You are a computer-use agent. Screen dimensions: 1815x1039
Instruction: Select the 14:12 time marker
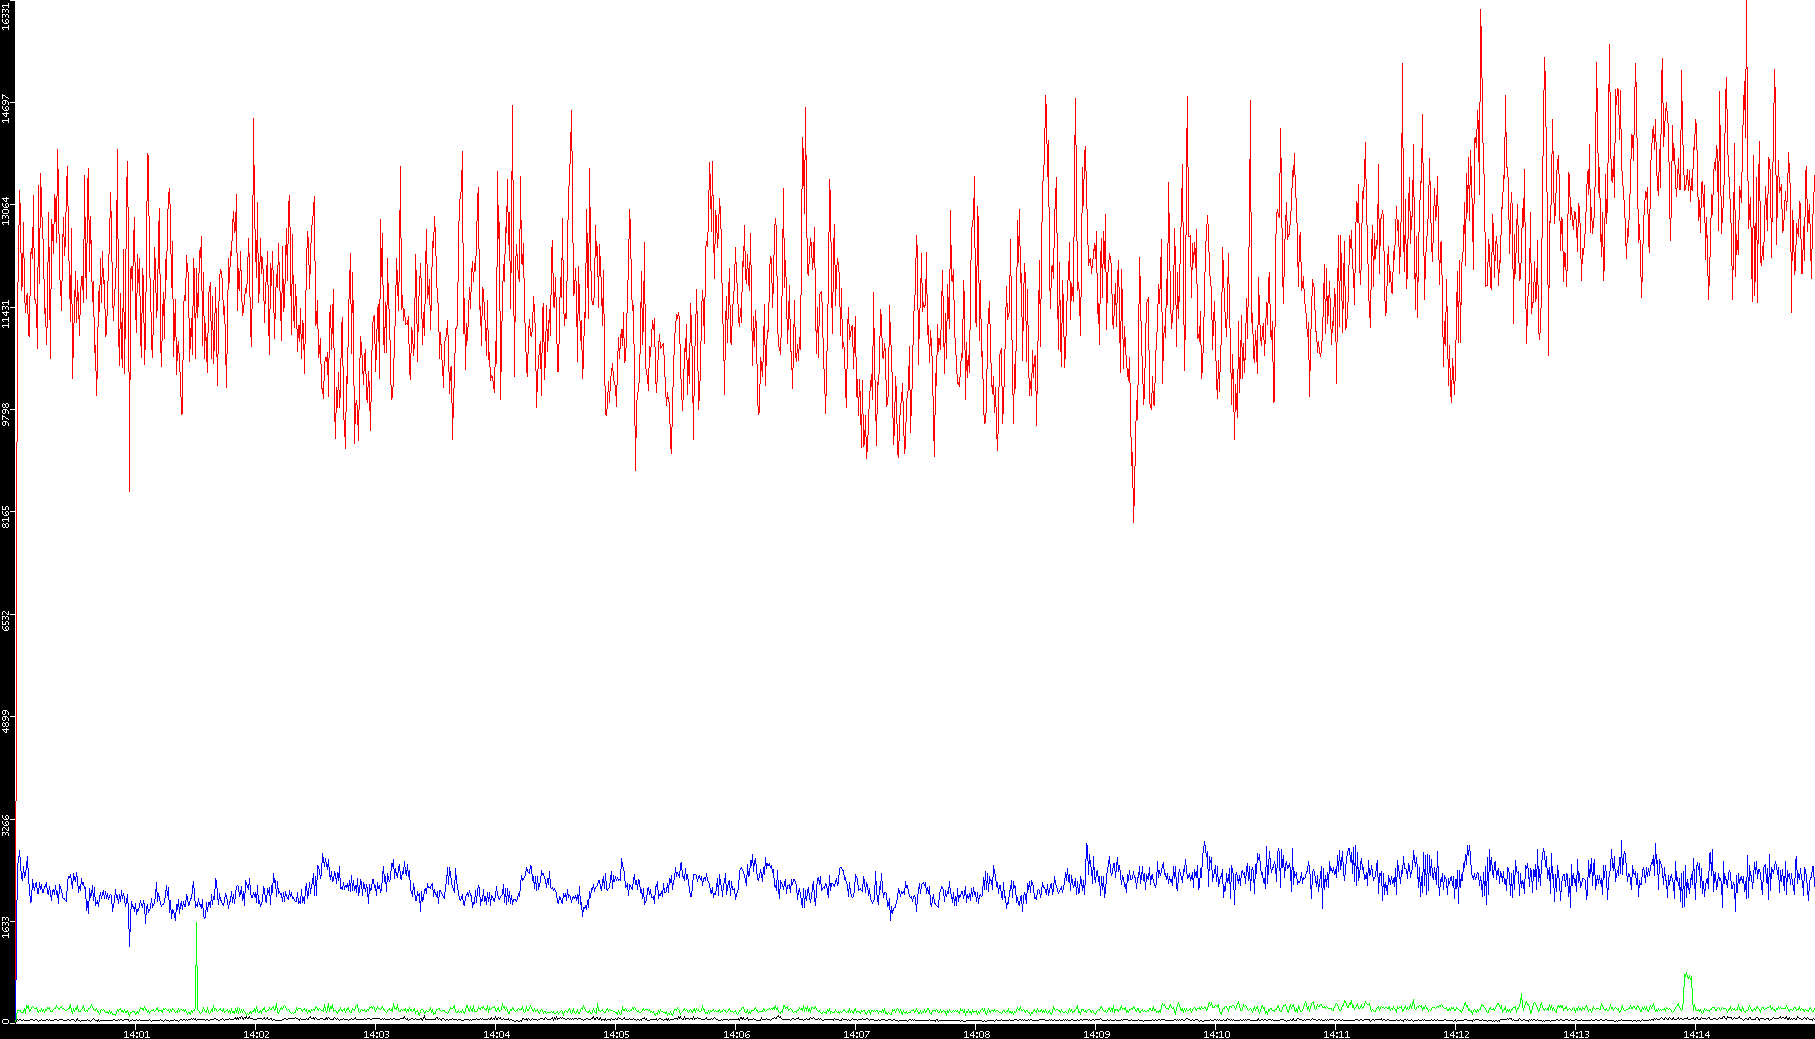pos(1456,1034)
